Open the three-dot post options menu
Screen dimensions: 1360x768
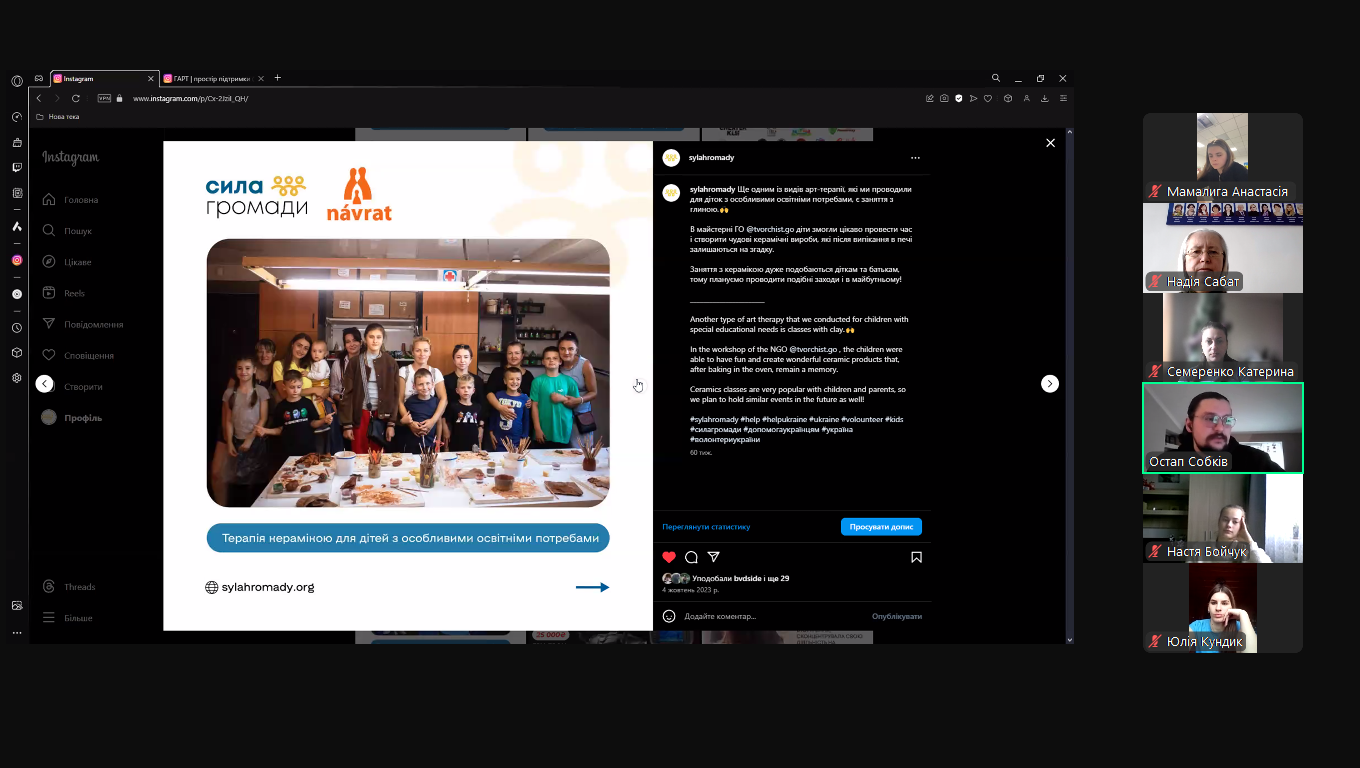(915, 158)
